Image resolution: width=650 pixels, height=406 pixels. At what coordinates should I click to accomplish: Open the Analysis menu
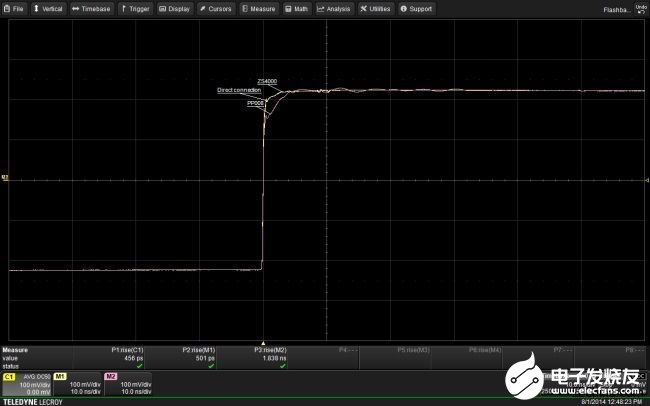coord(334,9)
